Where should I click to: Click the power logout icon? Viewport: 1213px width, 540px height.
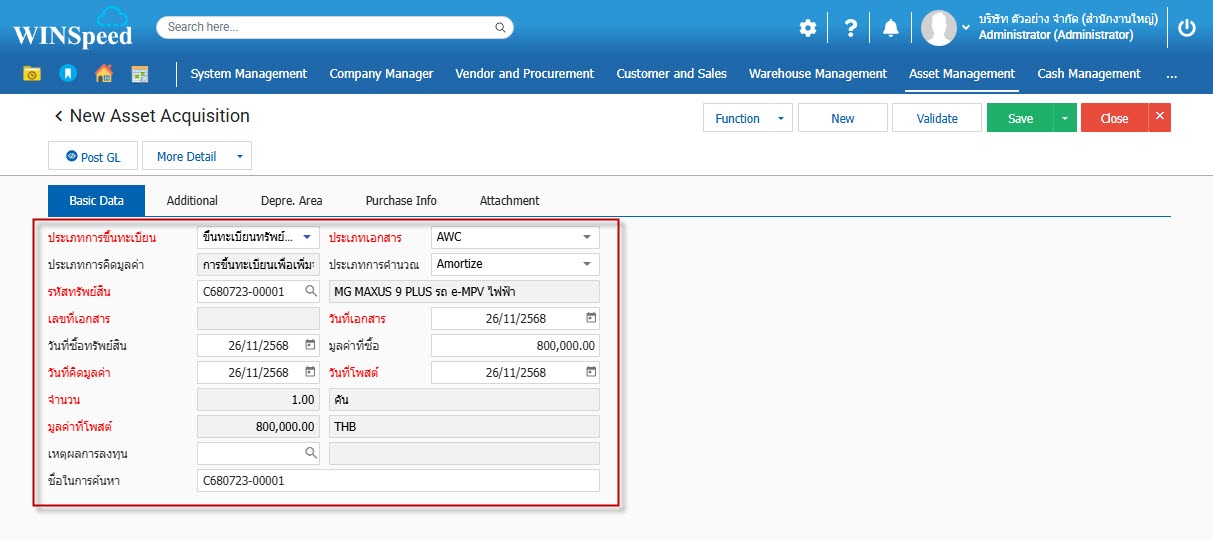tap(1187, 28)
